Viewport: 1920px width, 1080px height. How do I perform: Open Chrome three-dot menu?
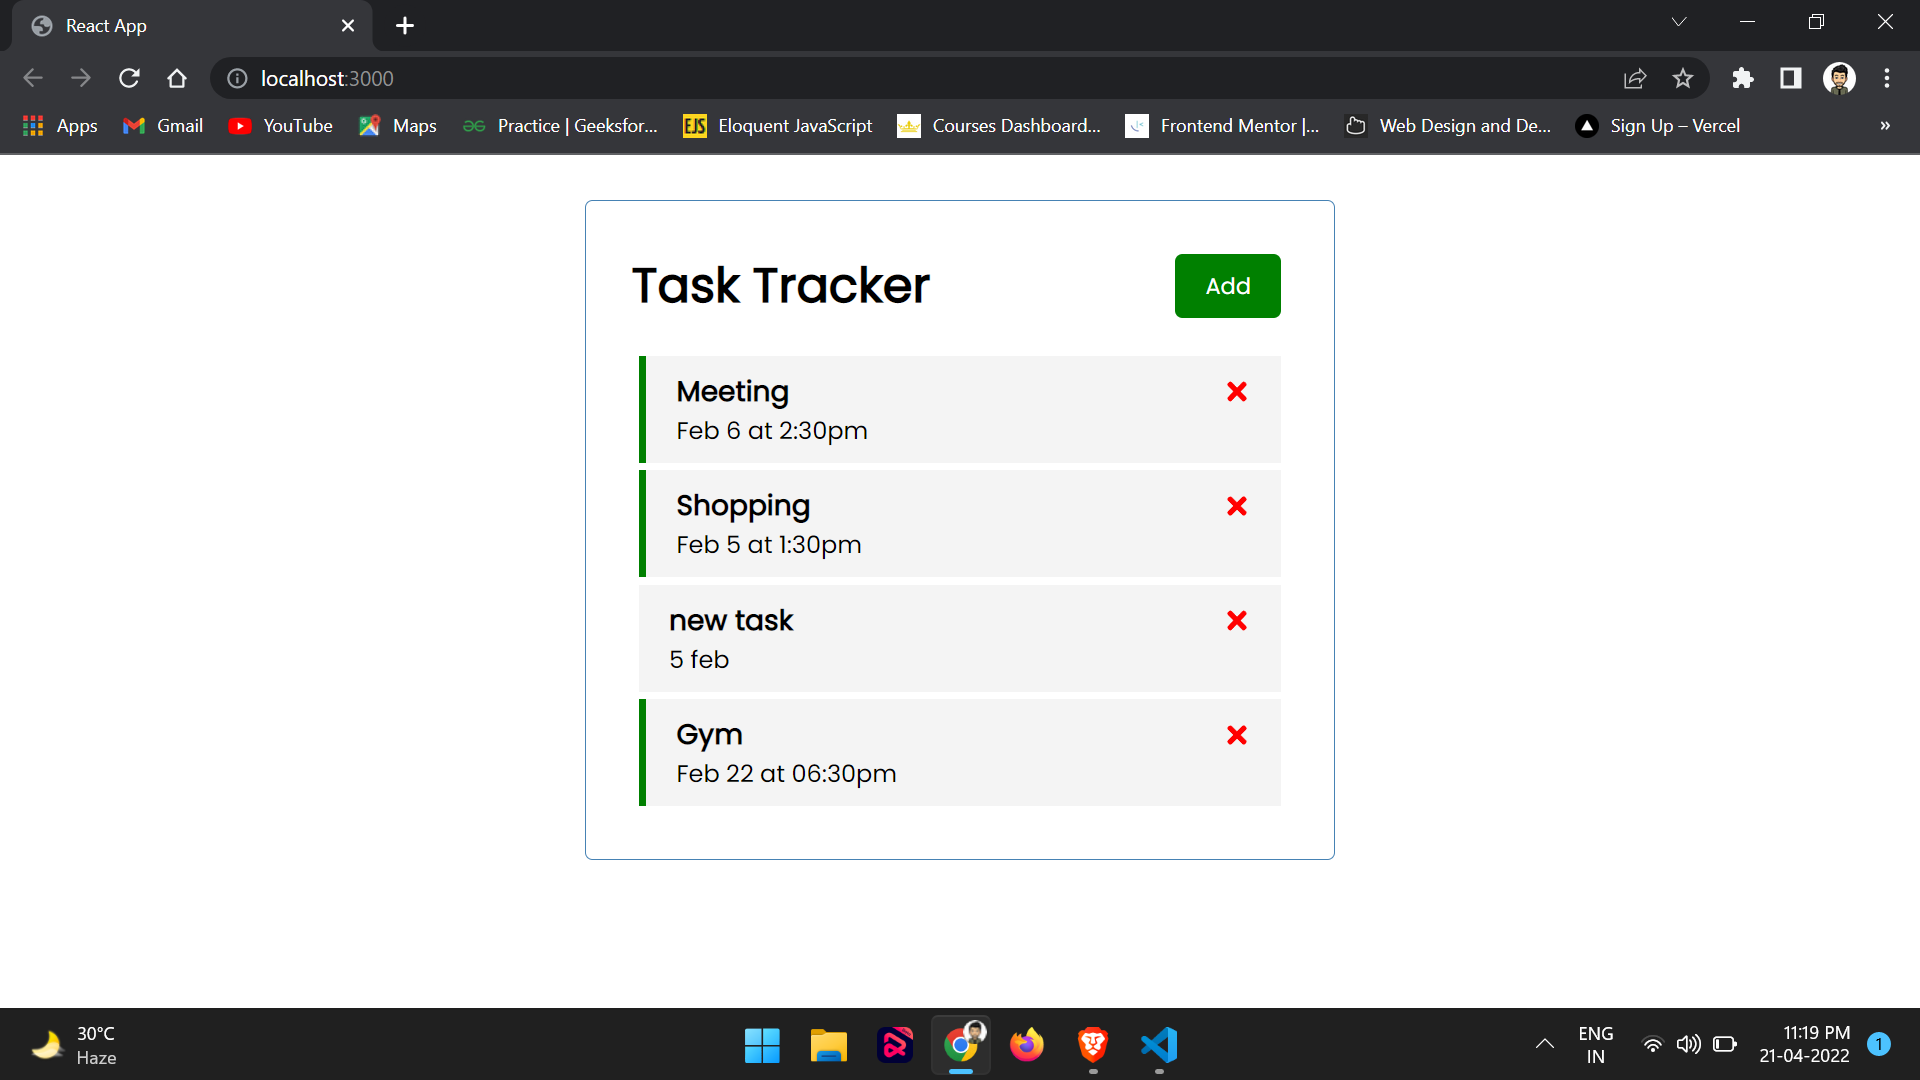click(x=1887, y=78)
